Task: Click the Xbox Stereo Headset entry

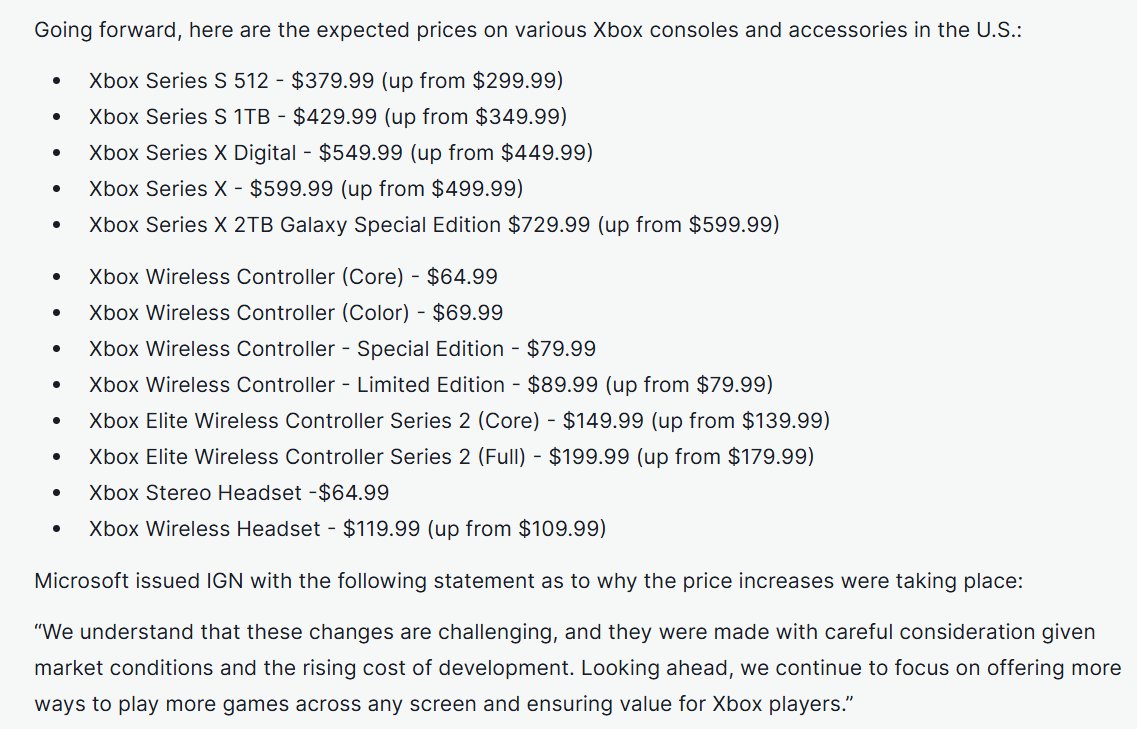Action: [239, 493]
